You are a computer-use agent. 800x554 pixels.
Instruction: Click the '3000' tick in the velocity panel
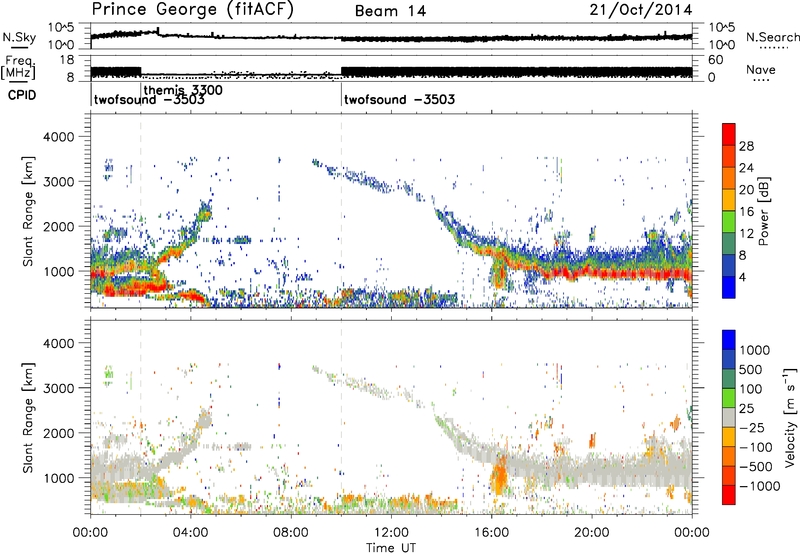pos(58,388)
